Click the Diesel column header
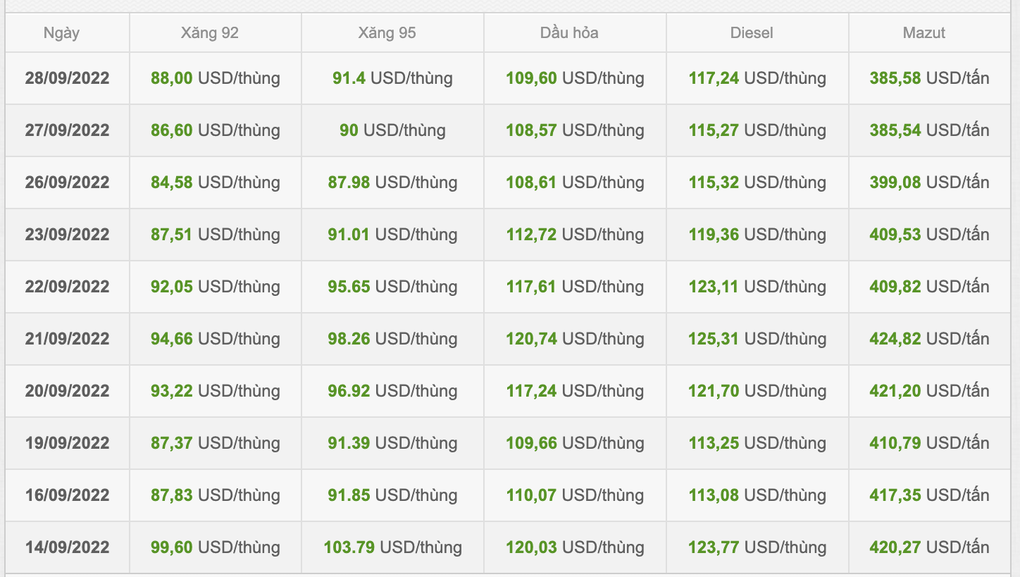1020x577 pixels. (x=751, y=33)
